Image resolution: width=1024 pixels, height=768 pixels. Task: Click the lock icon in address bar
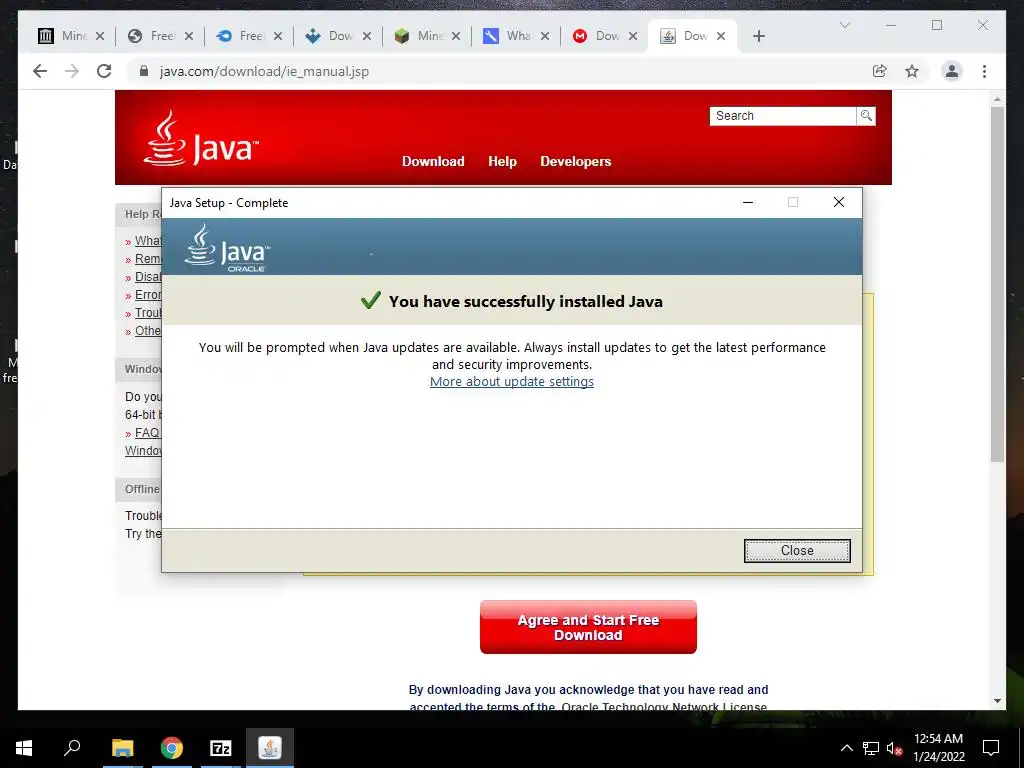(144, 71)
